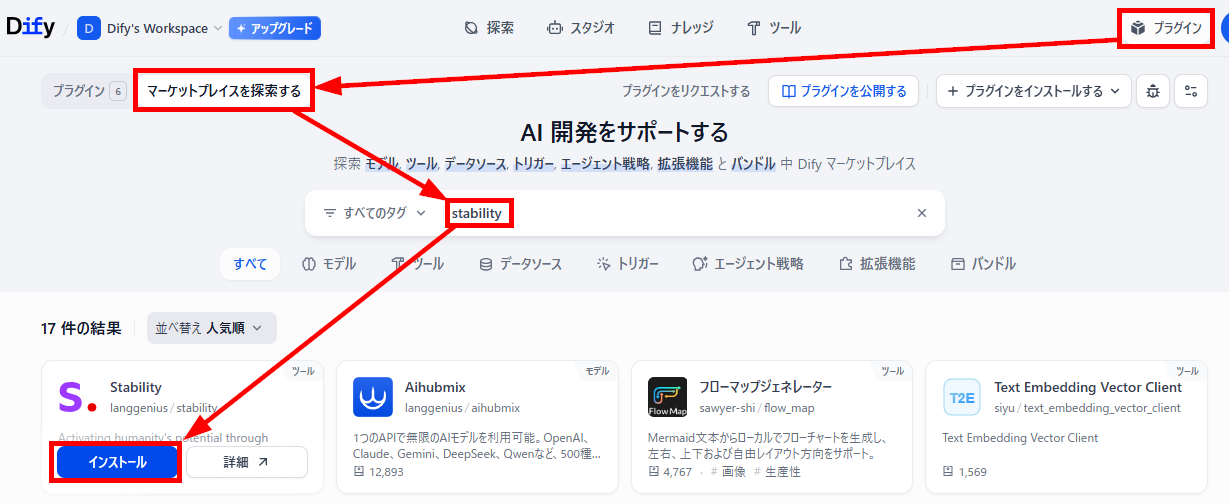Click the Aihubmix plugin logo
Viewport: 1229px width, 504px height.
click(373, 397)
